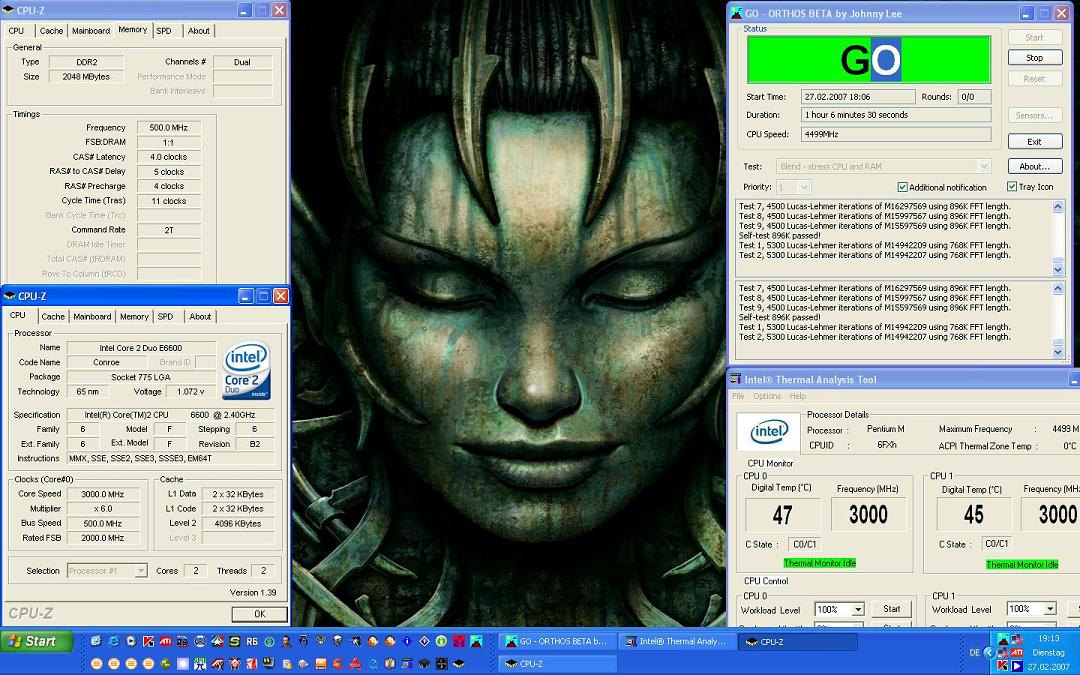Open the File menu in Intel Thermal Analysis Tool
The image size is (1080, 675).
point(738,396)
